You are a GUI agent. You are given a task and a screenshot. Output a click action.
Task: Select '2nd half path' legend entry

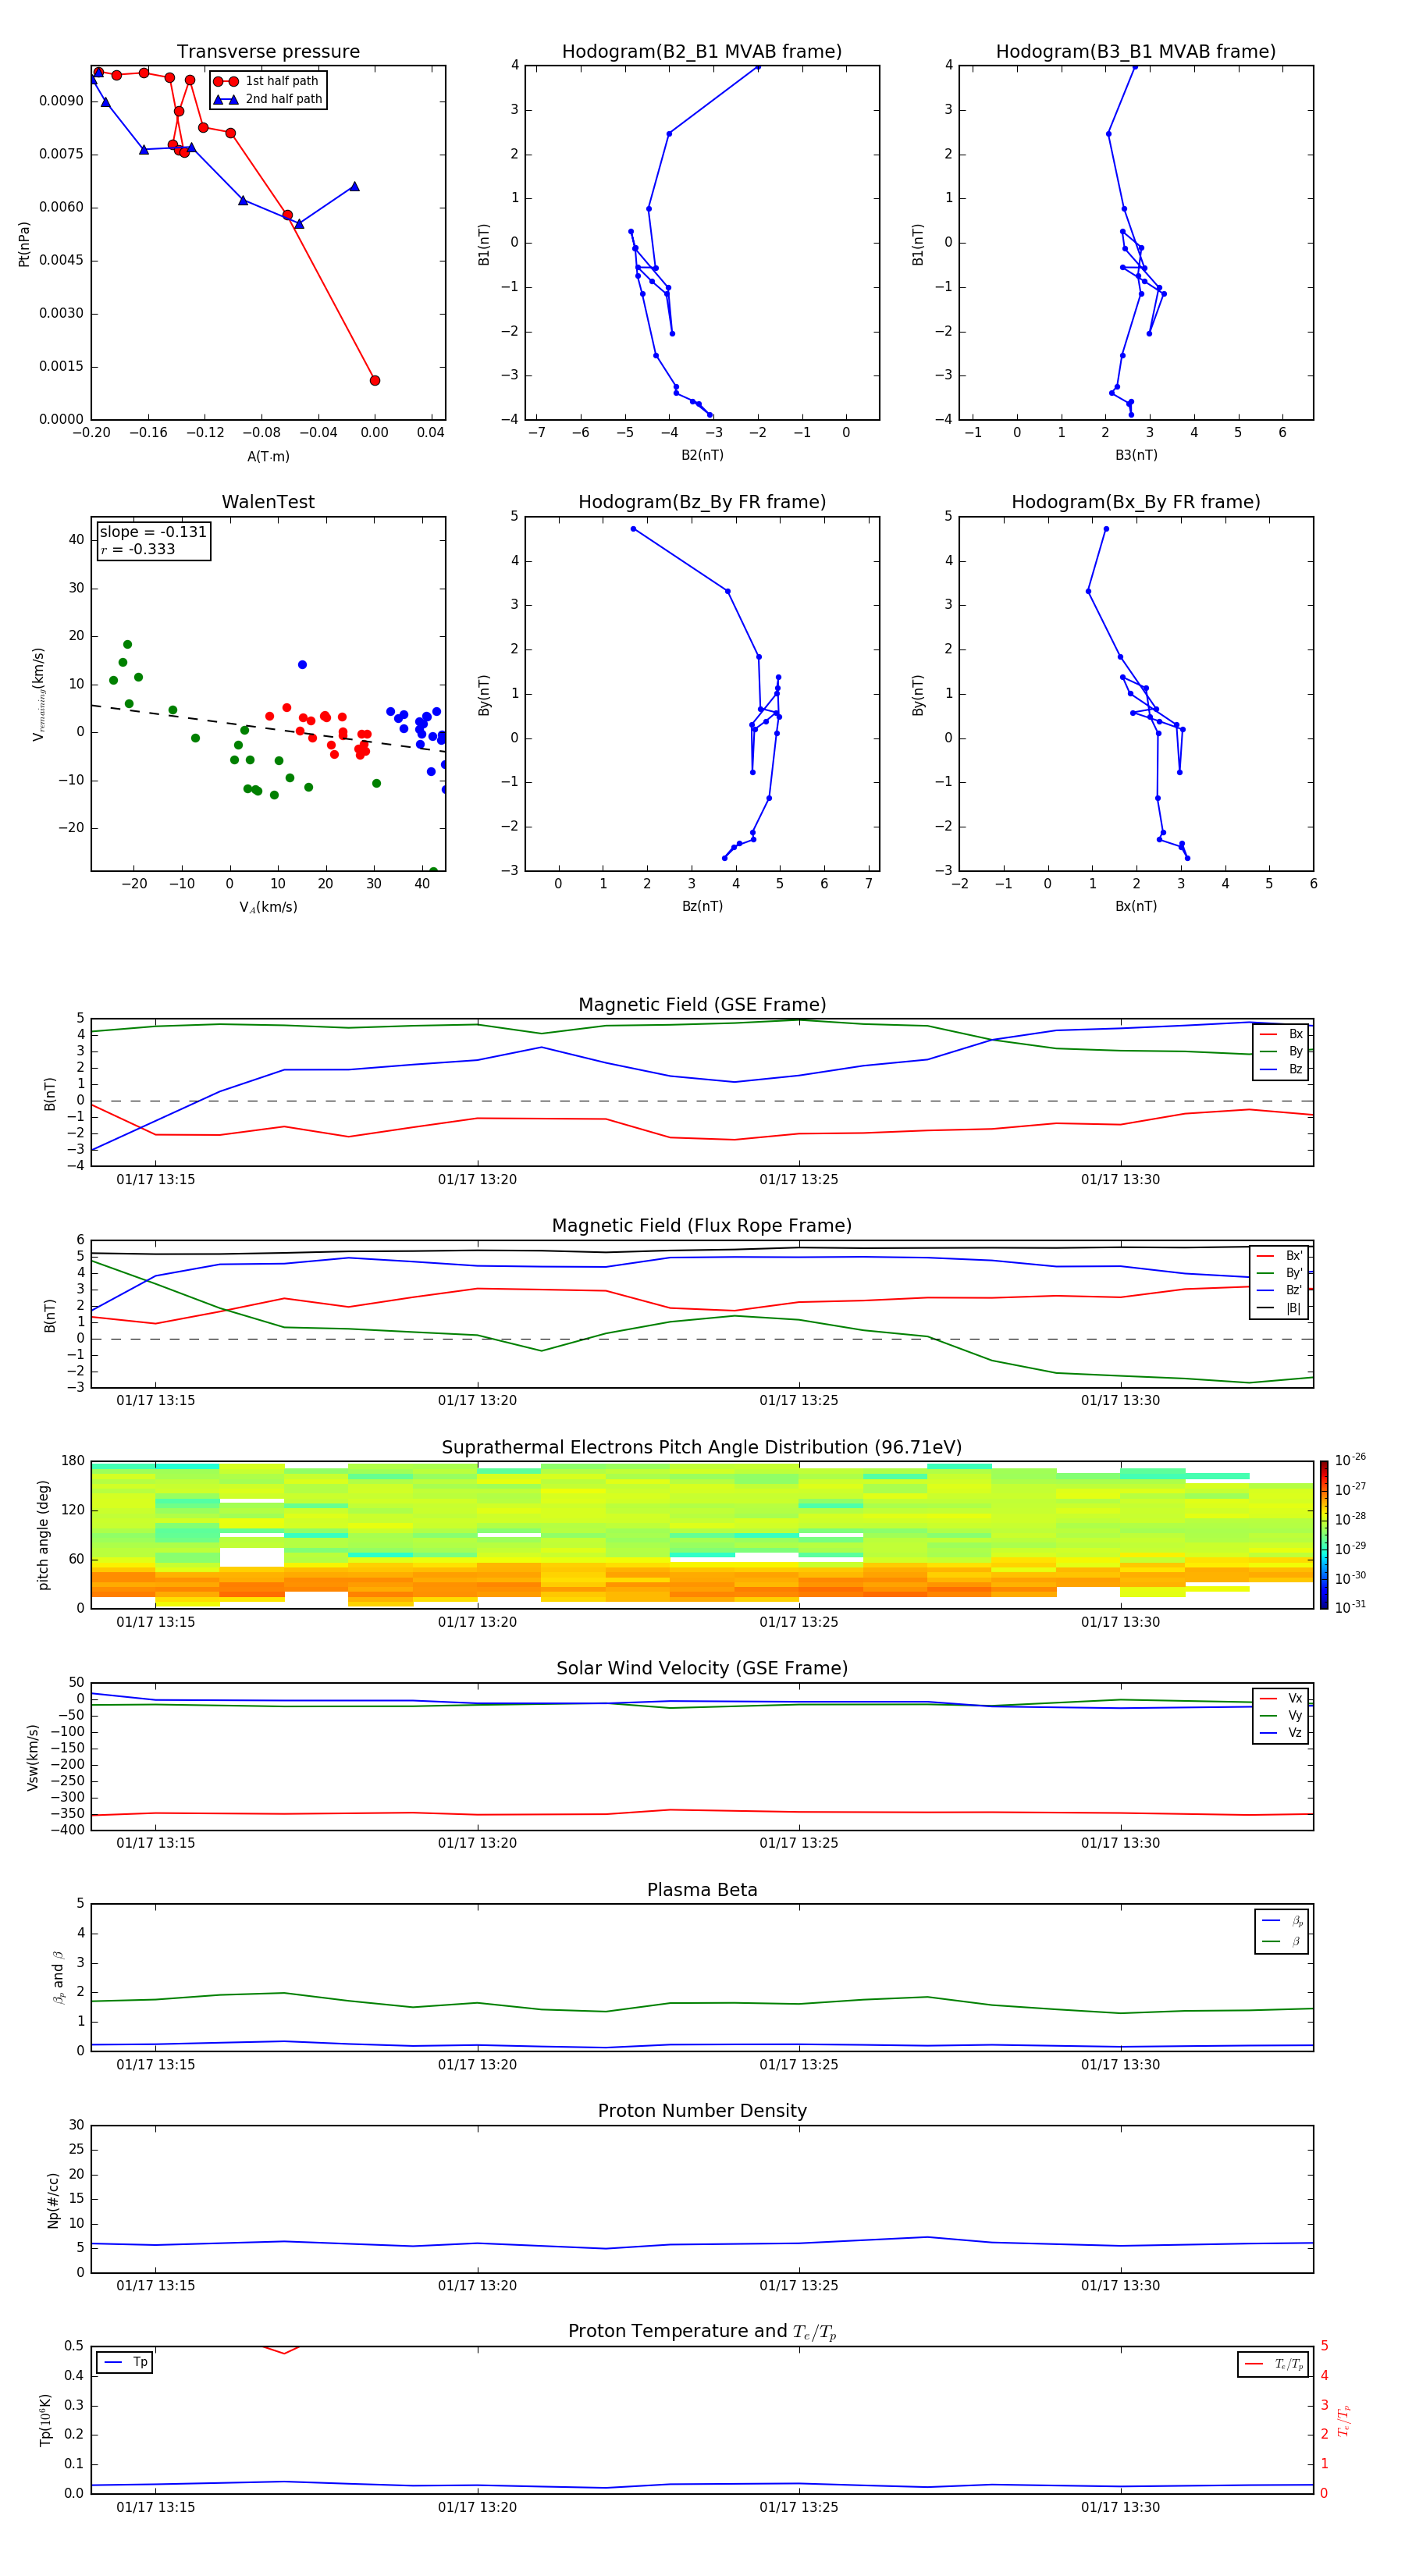pos(269,99)
